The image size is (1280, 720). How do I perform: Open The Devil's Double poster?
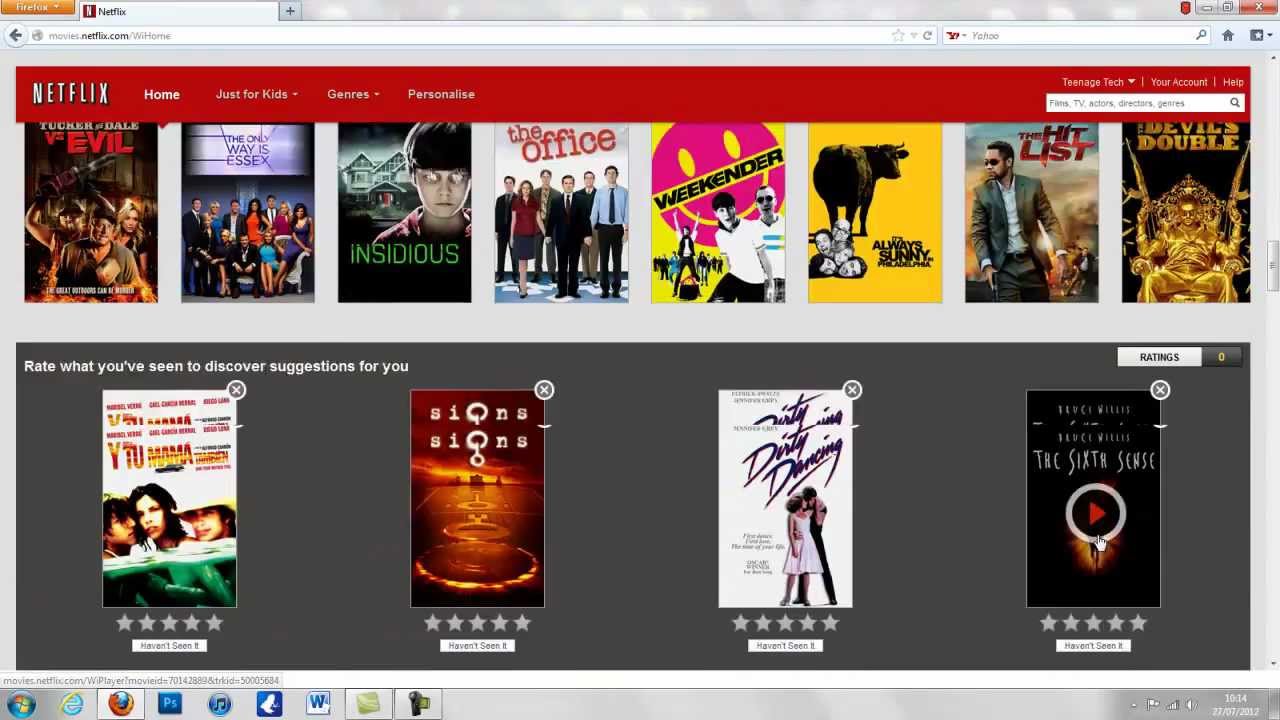pos(1186,212)
